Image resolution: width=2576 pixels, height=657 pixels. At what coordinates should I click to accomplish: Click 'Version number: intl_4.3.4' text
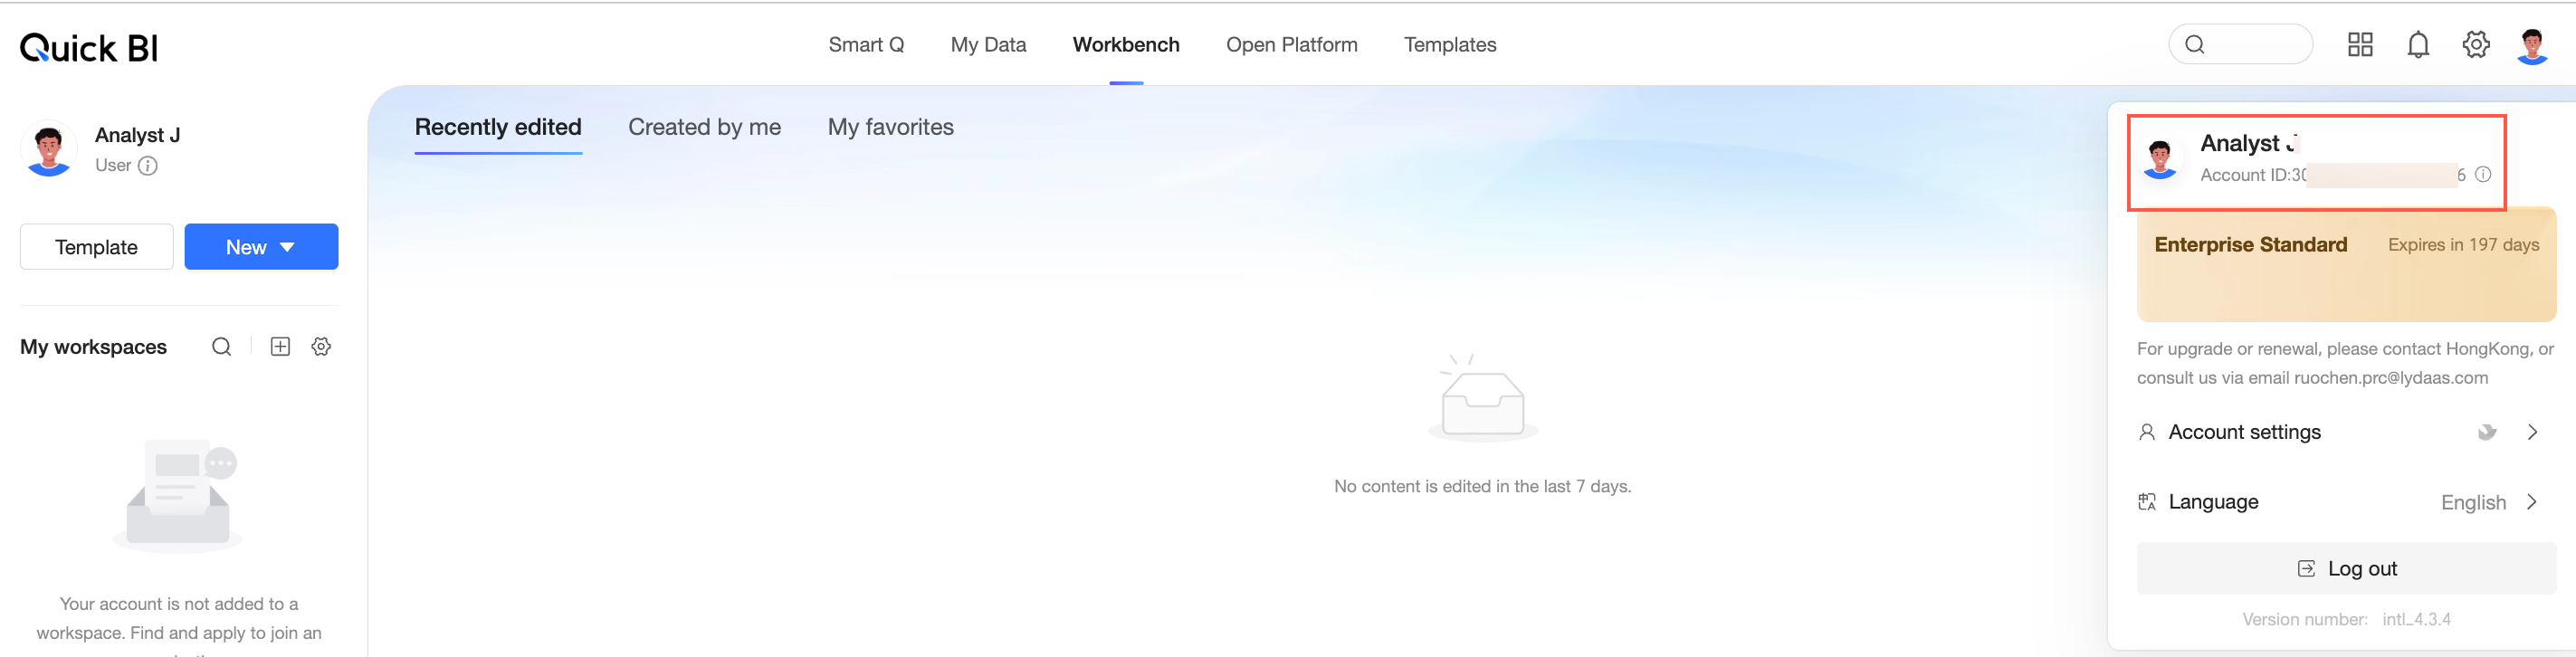click(x=2346, y=620)
